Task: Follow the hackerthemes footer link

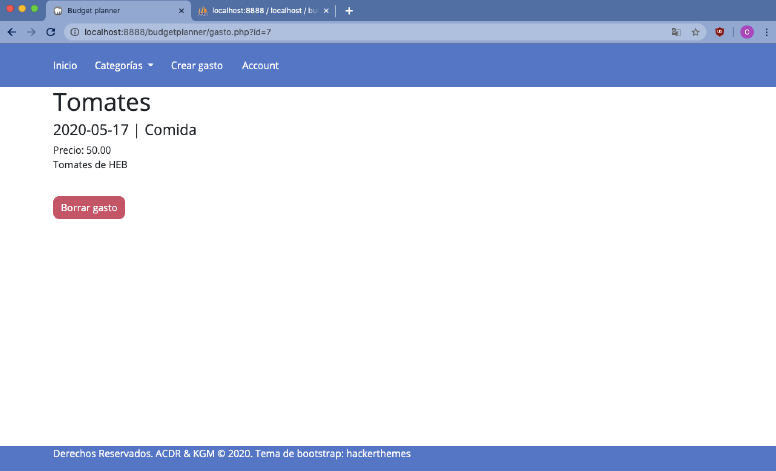Action: tap(378, 454)
